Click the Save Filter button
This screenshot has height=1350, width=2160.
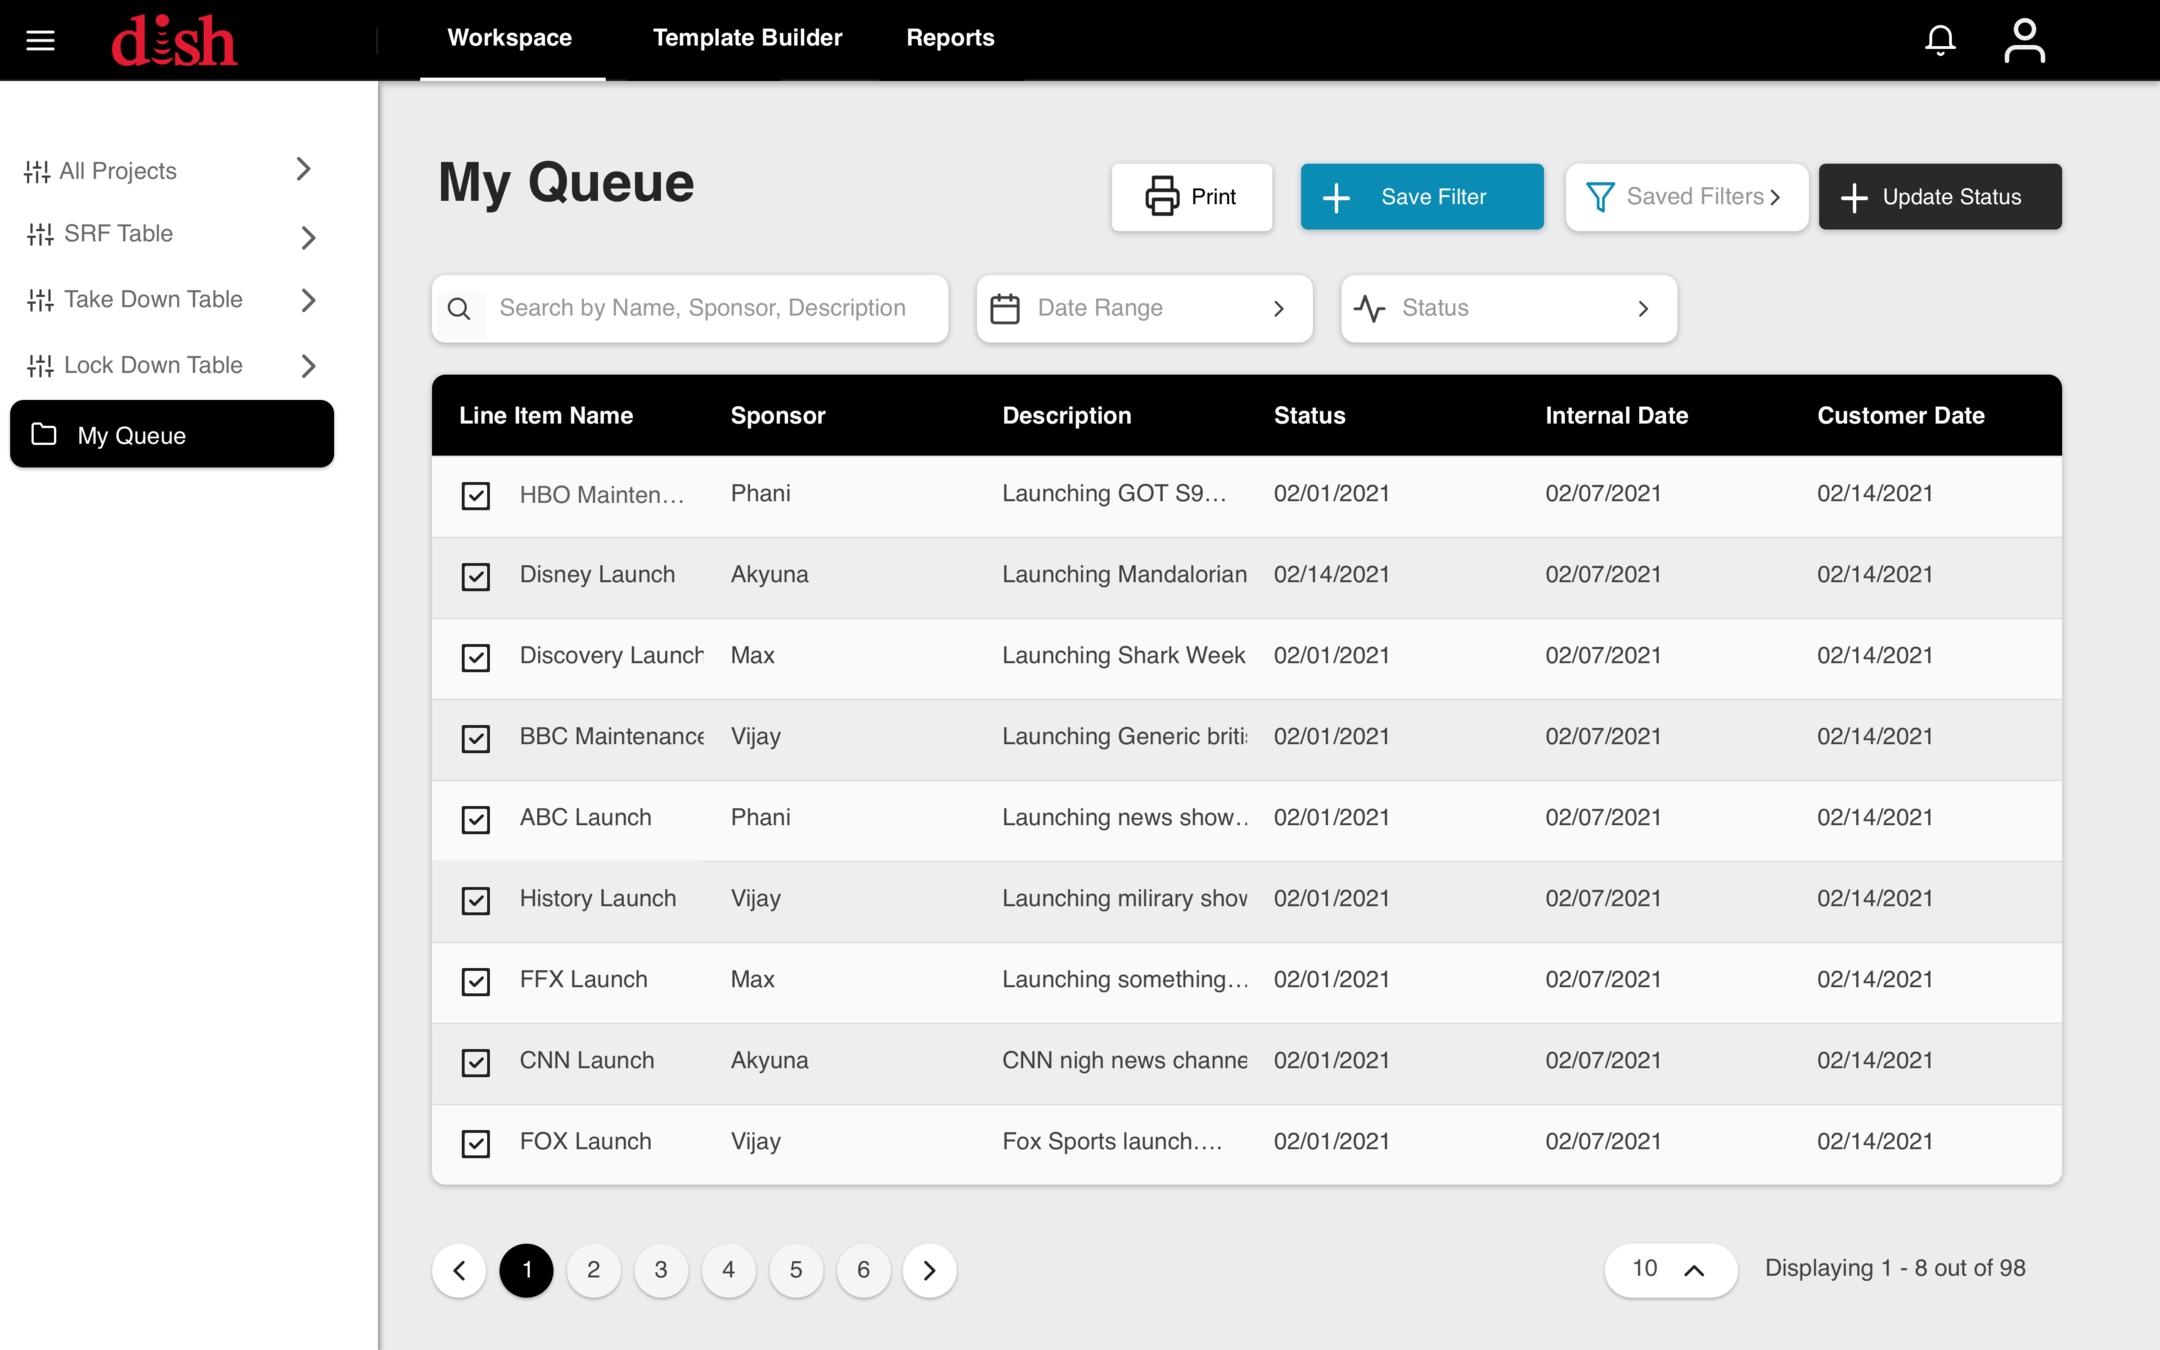1421,197
